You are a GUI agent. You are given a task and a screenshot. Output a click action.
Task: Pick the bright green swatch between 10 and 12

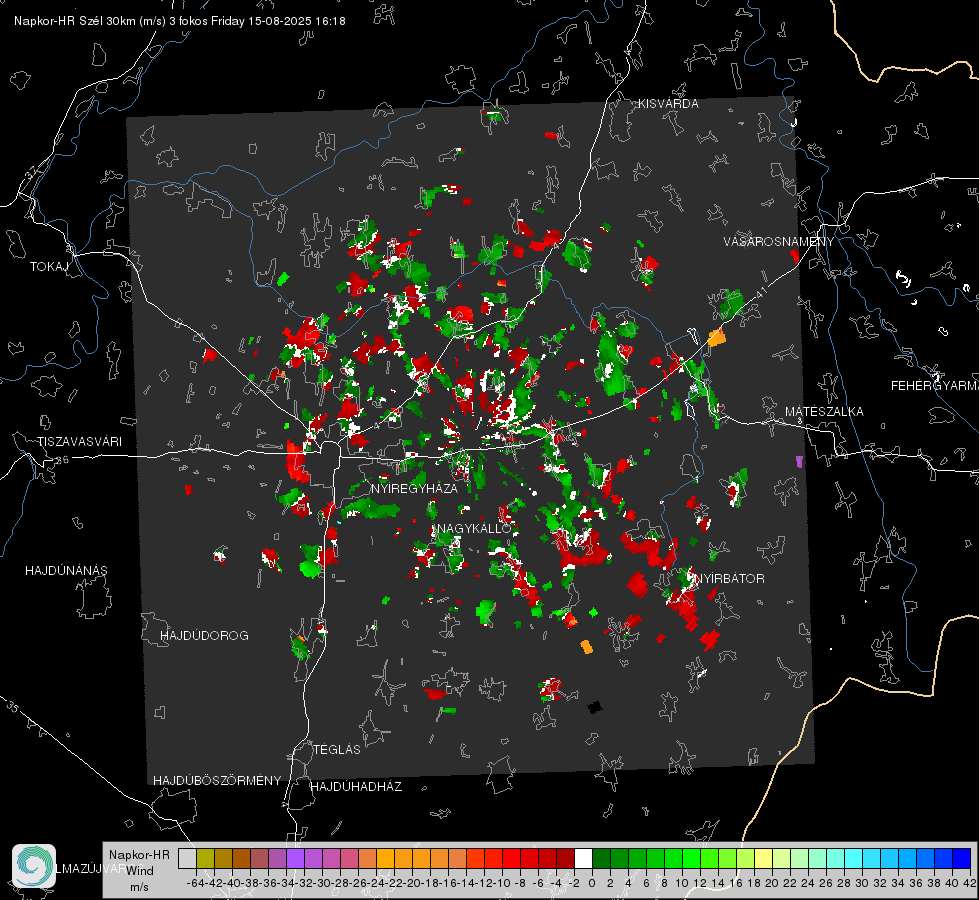tap(691, 858)
